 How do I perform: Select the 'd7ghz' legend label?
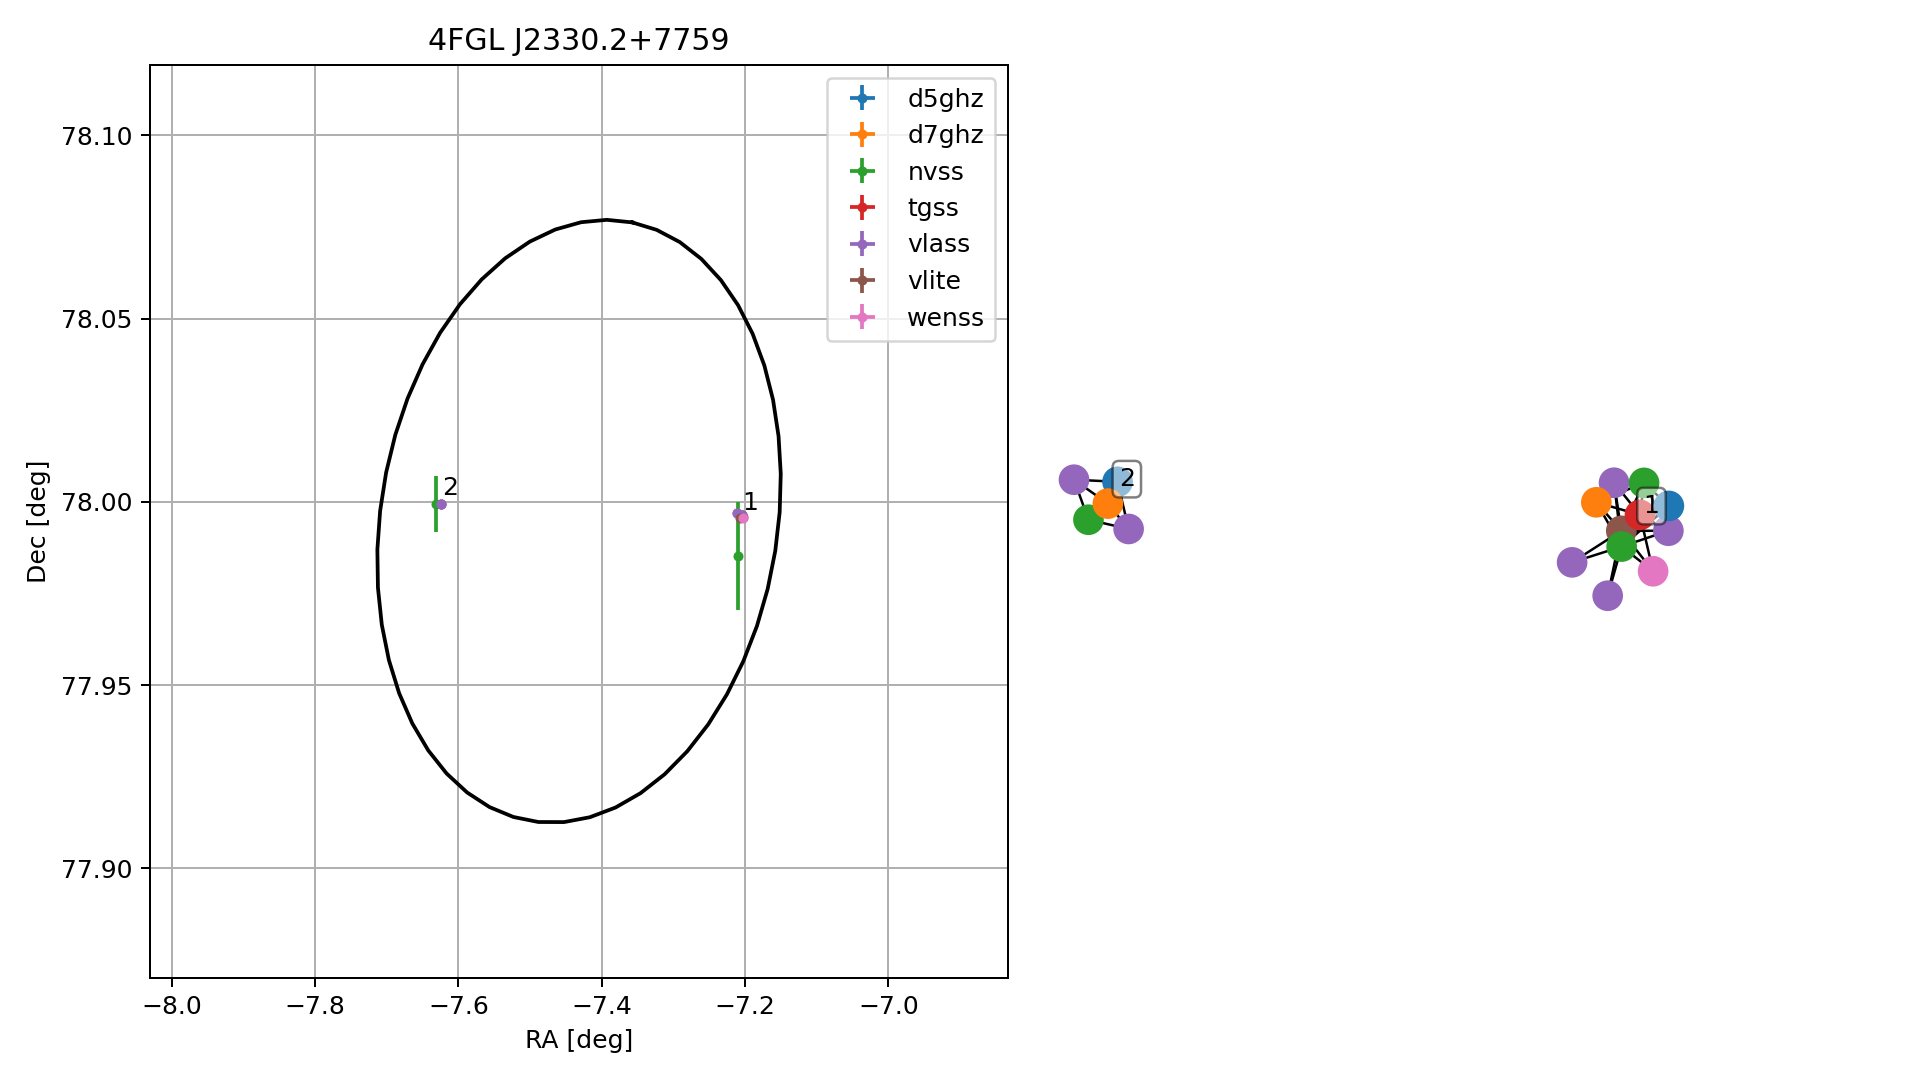[945, 135]
